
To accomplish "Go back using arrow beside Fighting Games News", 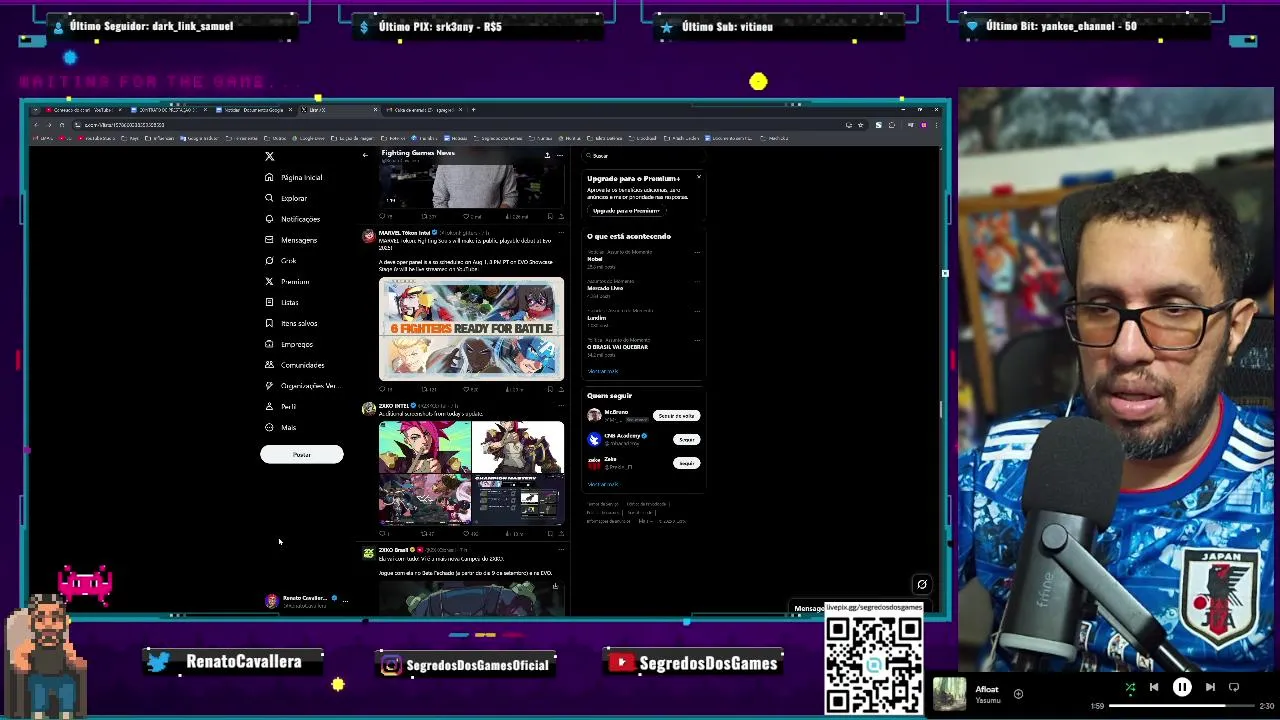I will (x=365, y=155).
